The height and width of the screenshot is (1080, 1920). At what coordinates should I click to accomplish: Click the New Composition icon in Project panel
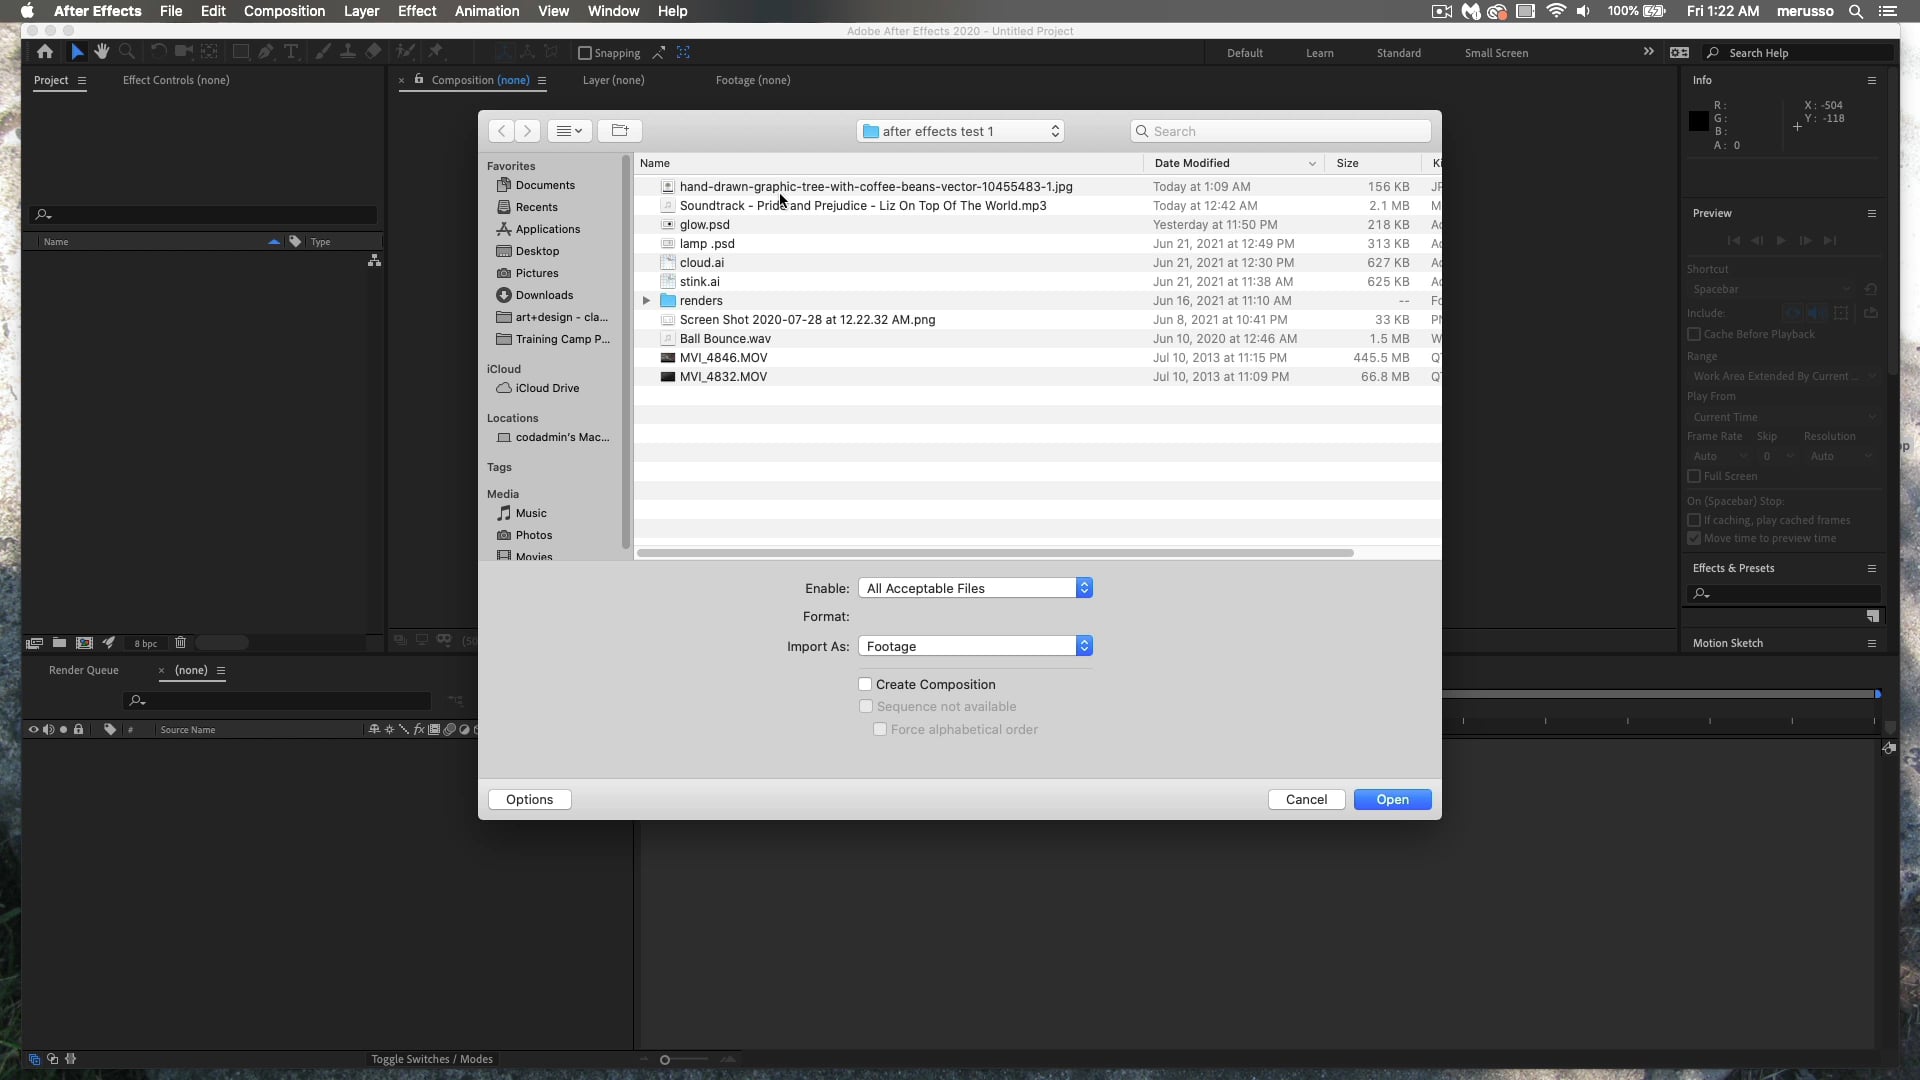[84, 643]
